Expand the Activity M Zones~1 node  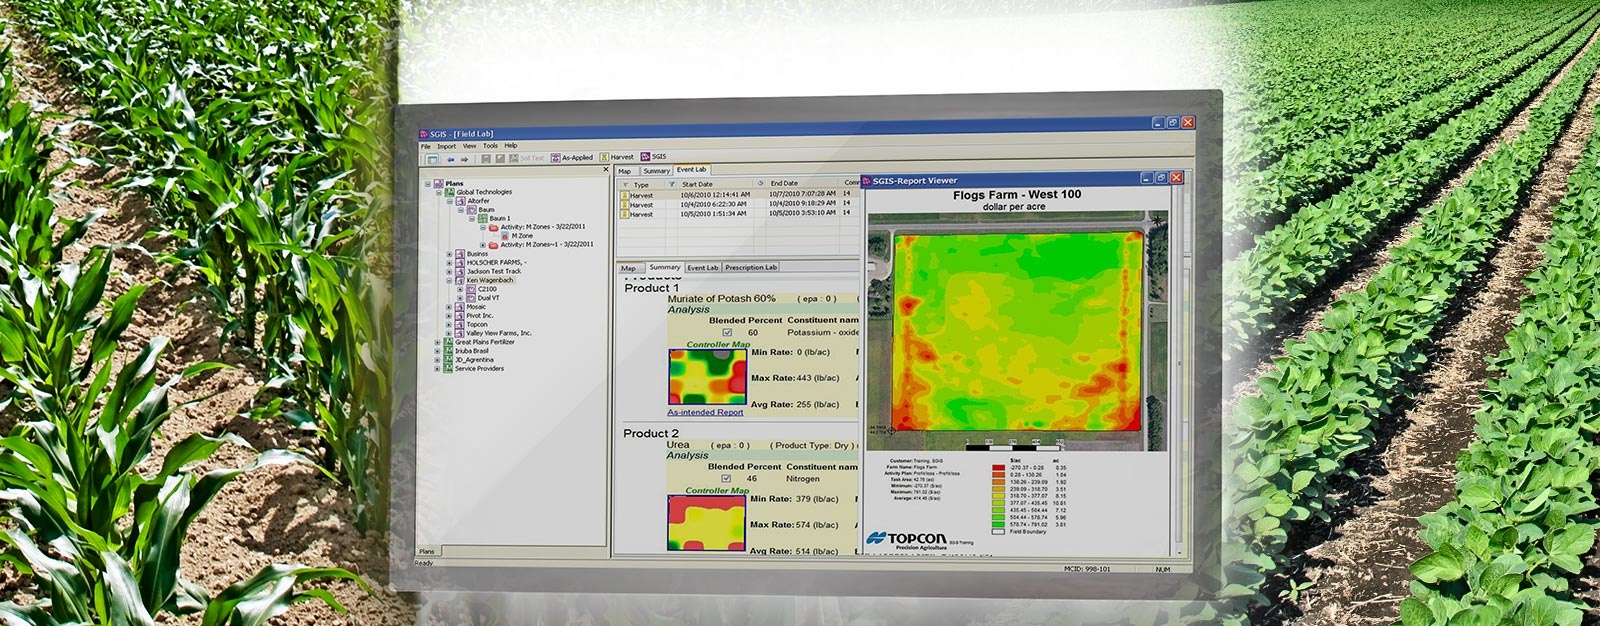coord(482,245)
